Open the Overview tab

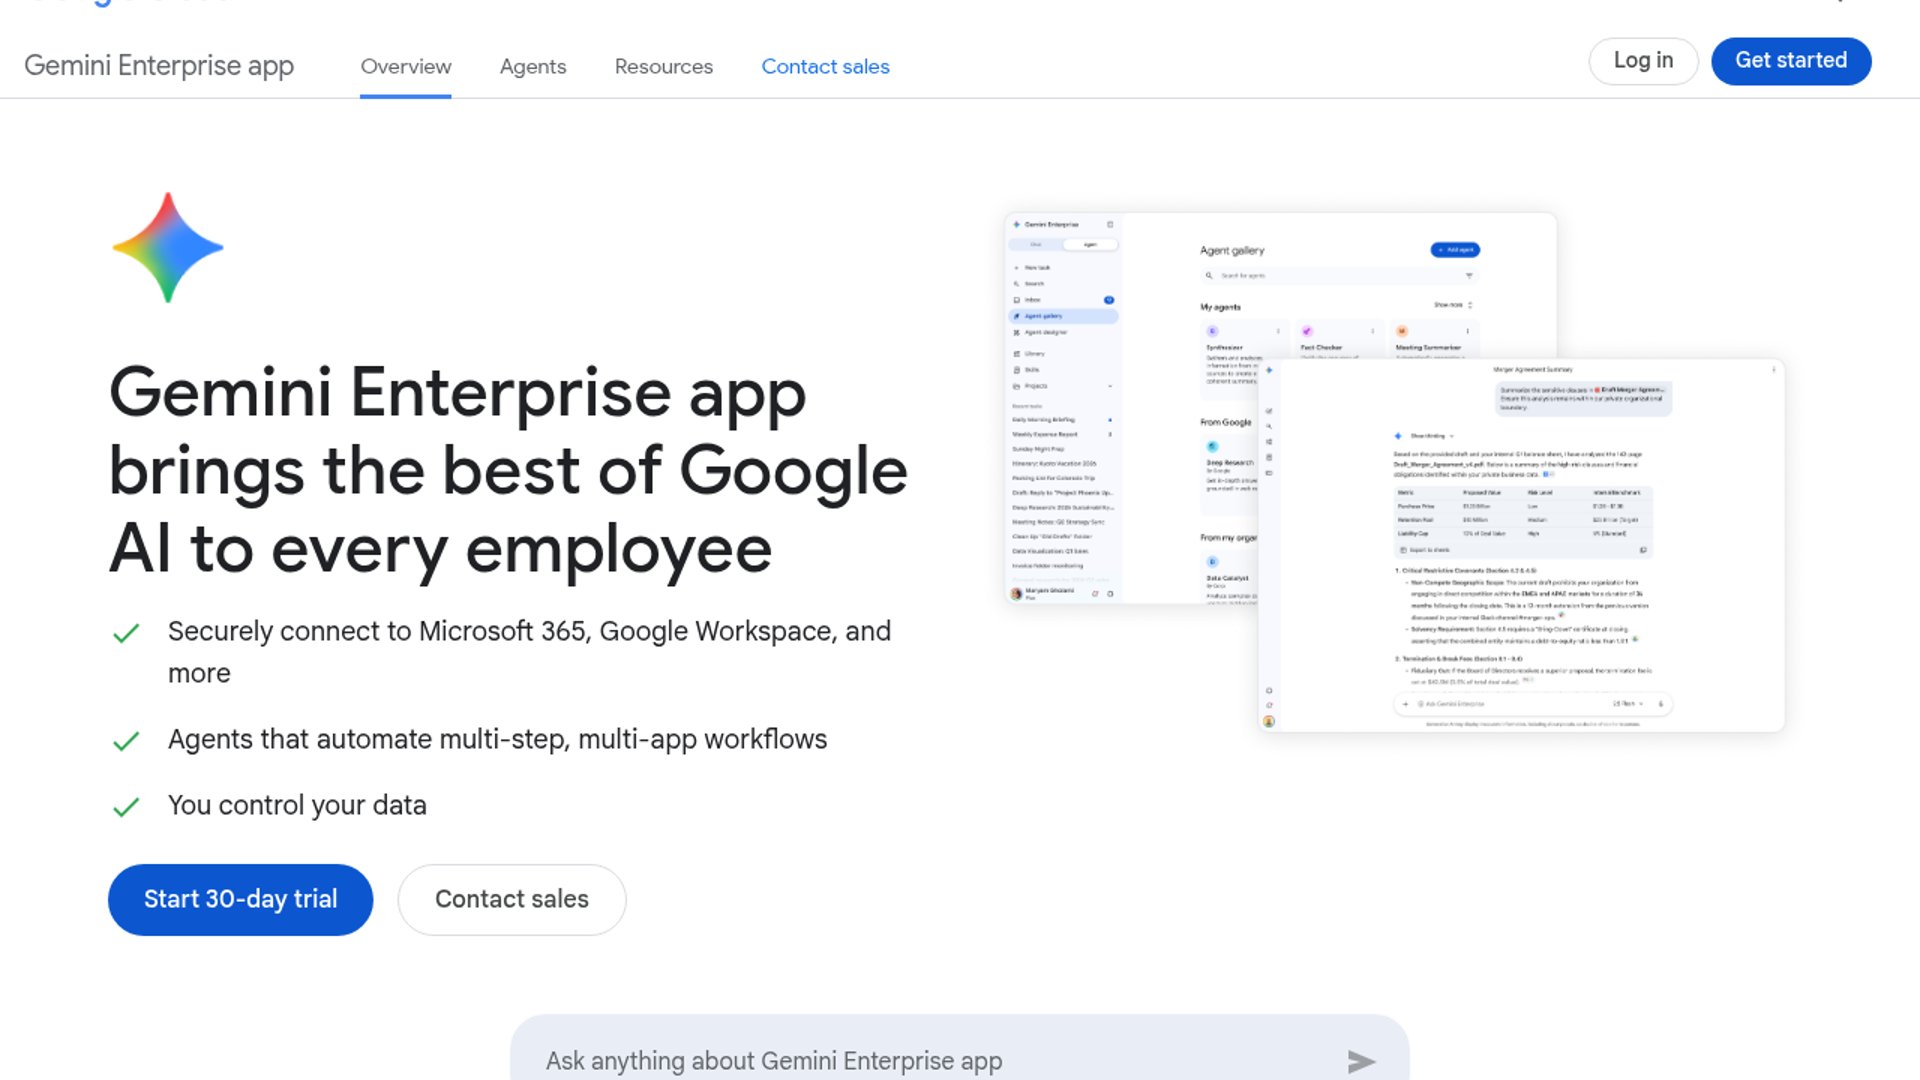click(x=406, y=66)
